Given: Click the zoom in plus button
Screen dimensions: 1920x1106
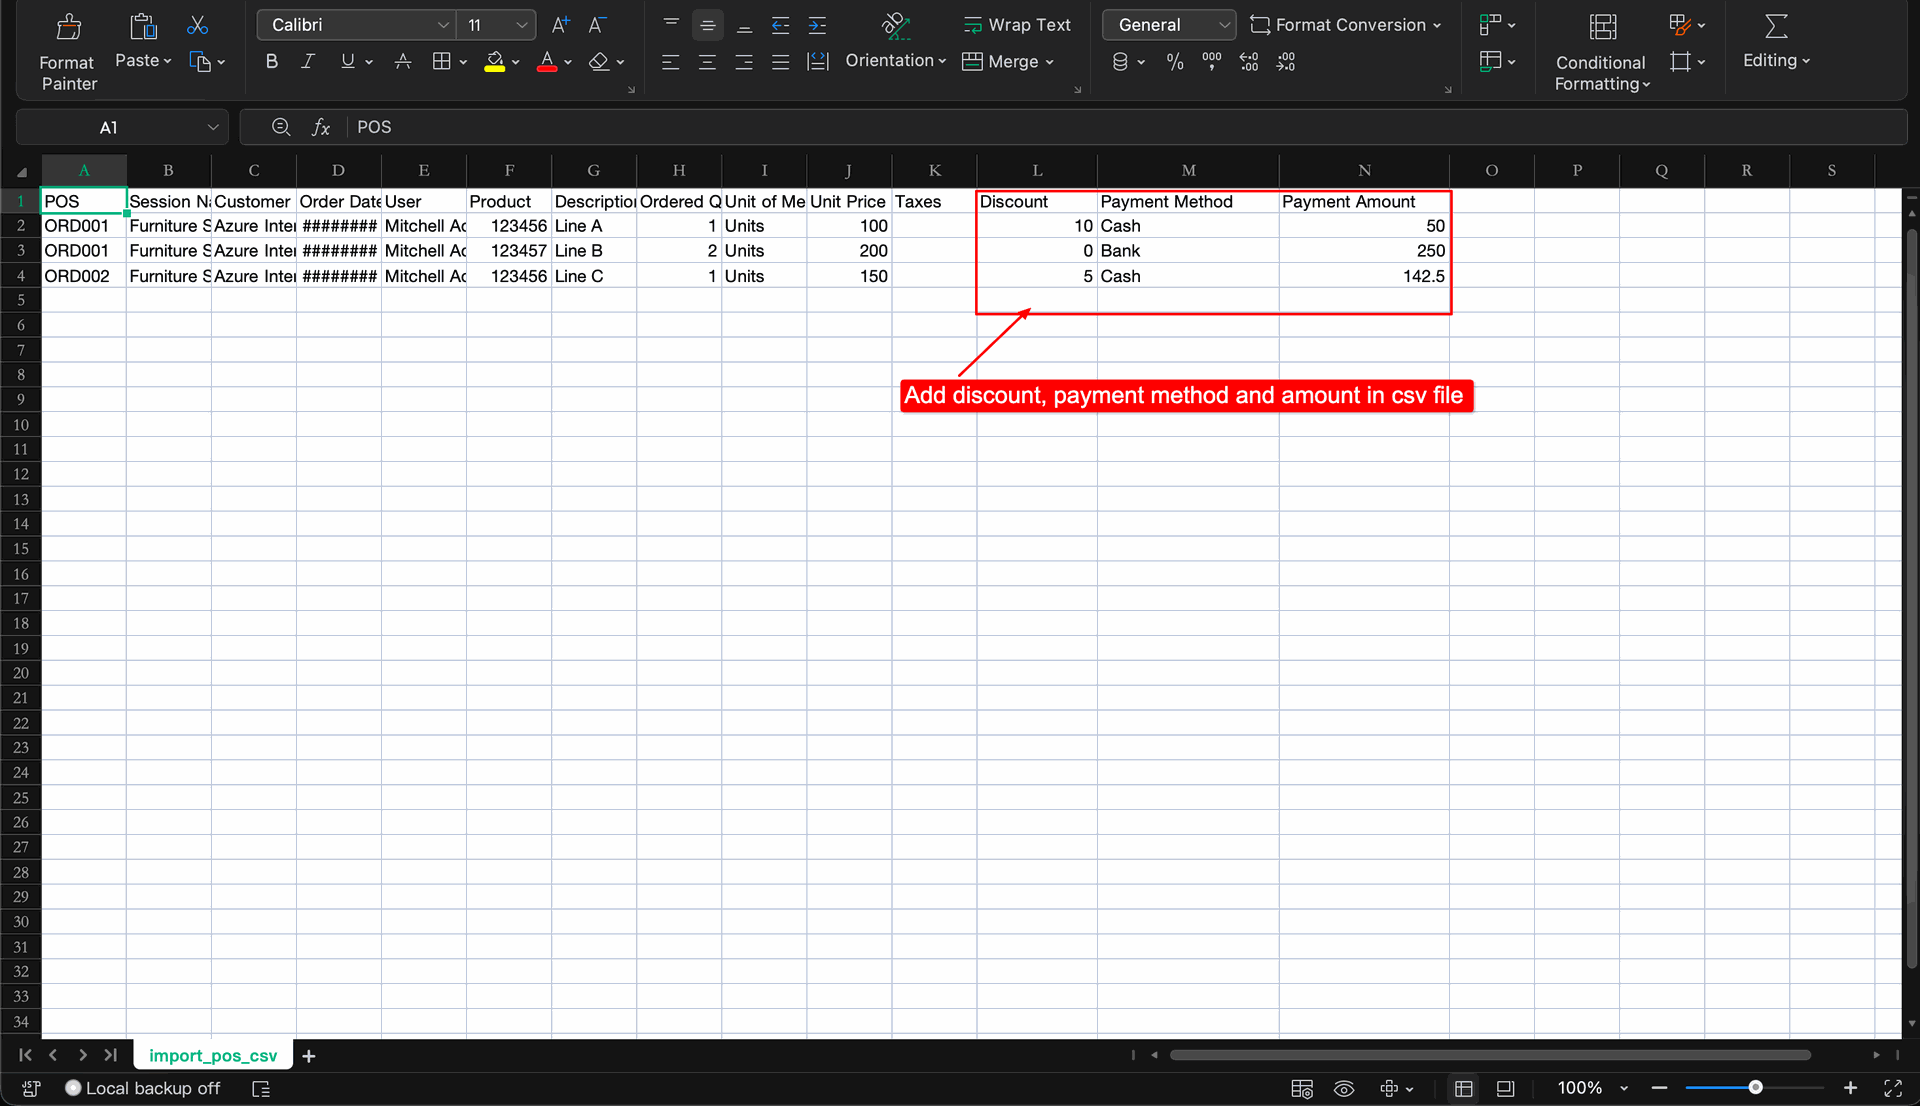Looking at the screenshot, I should tap(1850, 1087).
